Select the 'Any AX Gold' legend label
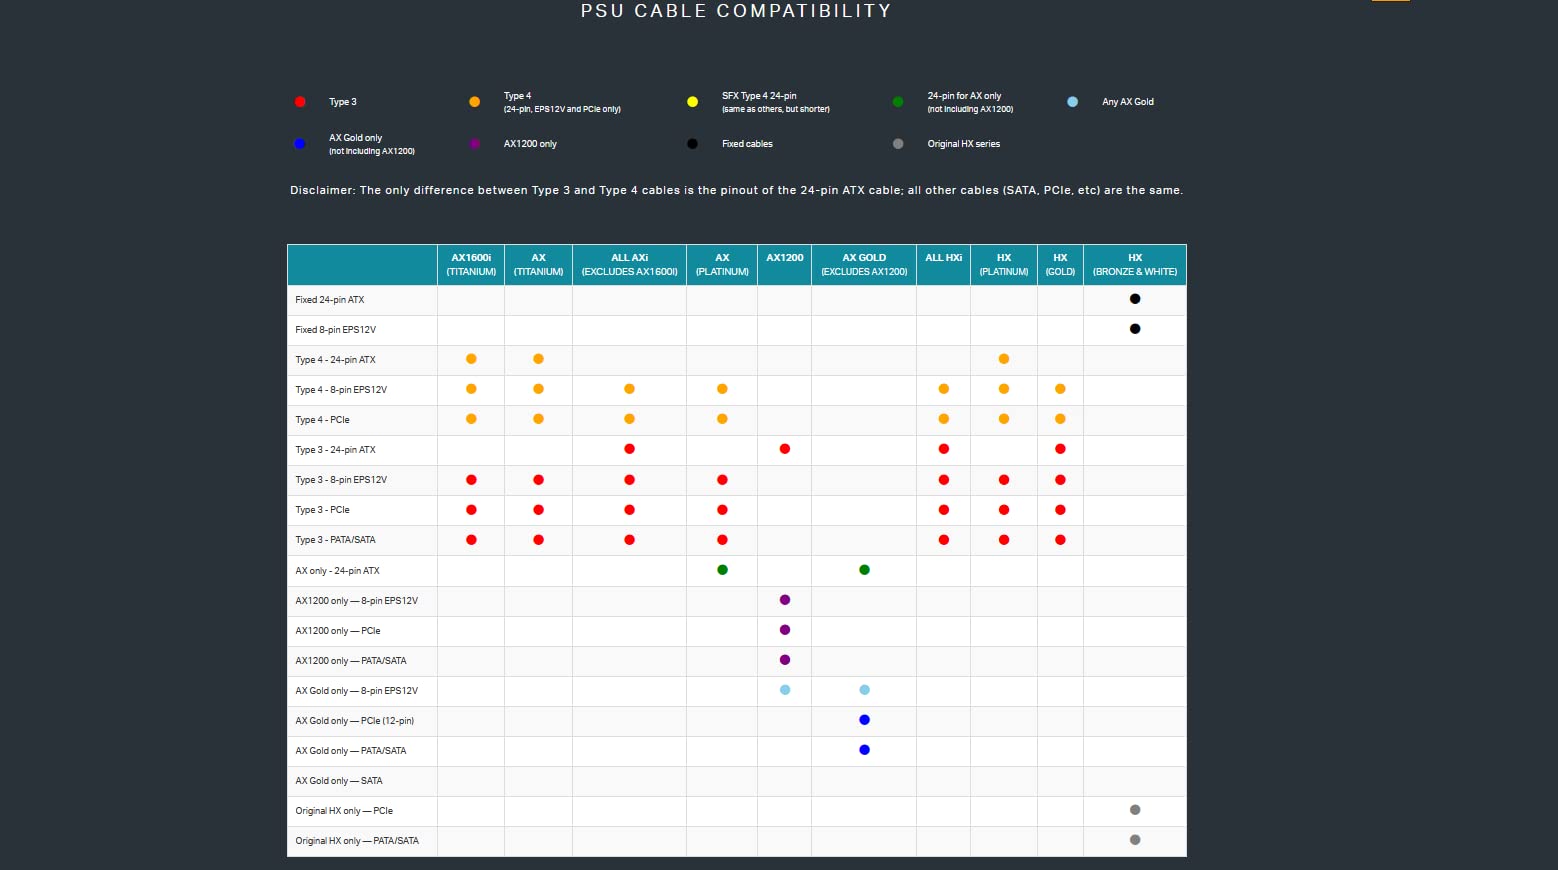Viewport: 1558px width, 870px height. click(x=1128, y=102)
